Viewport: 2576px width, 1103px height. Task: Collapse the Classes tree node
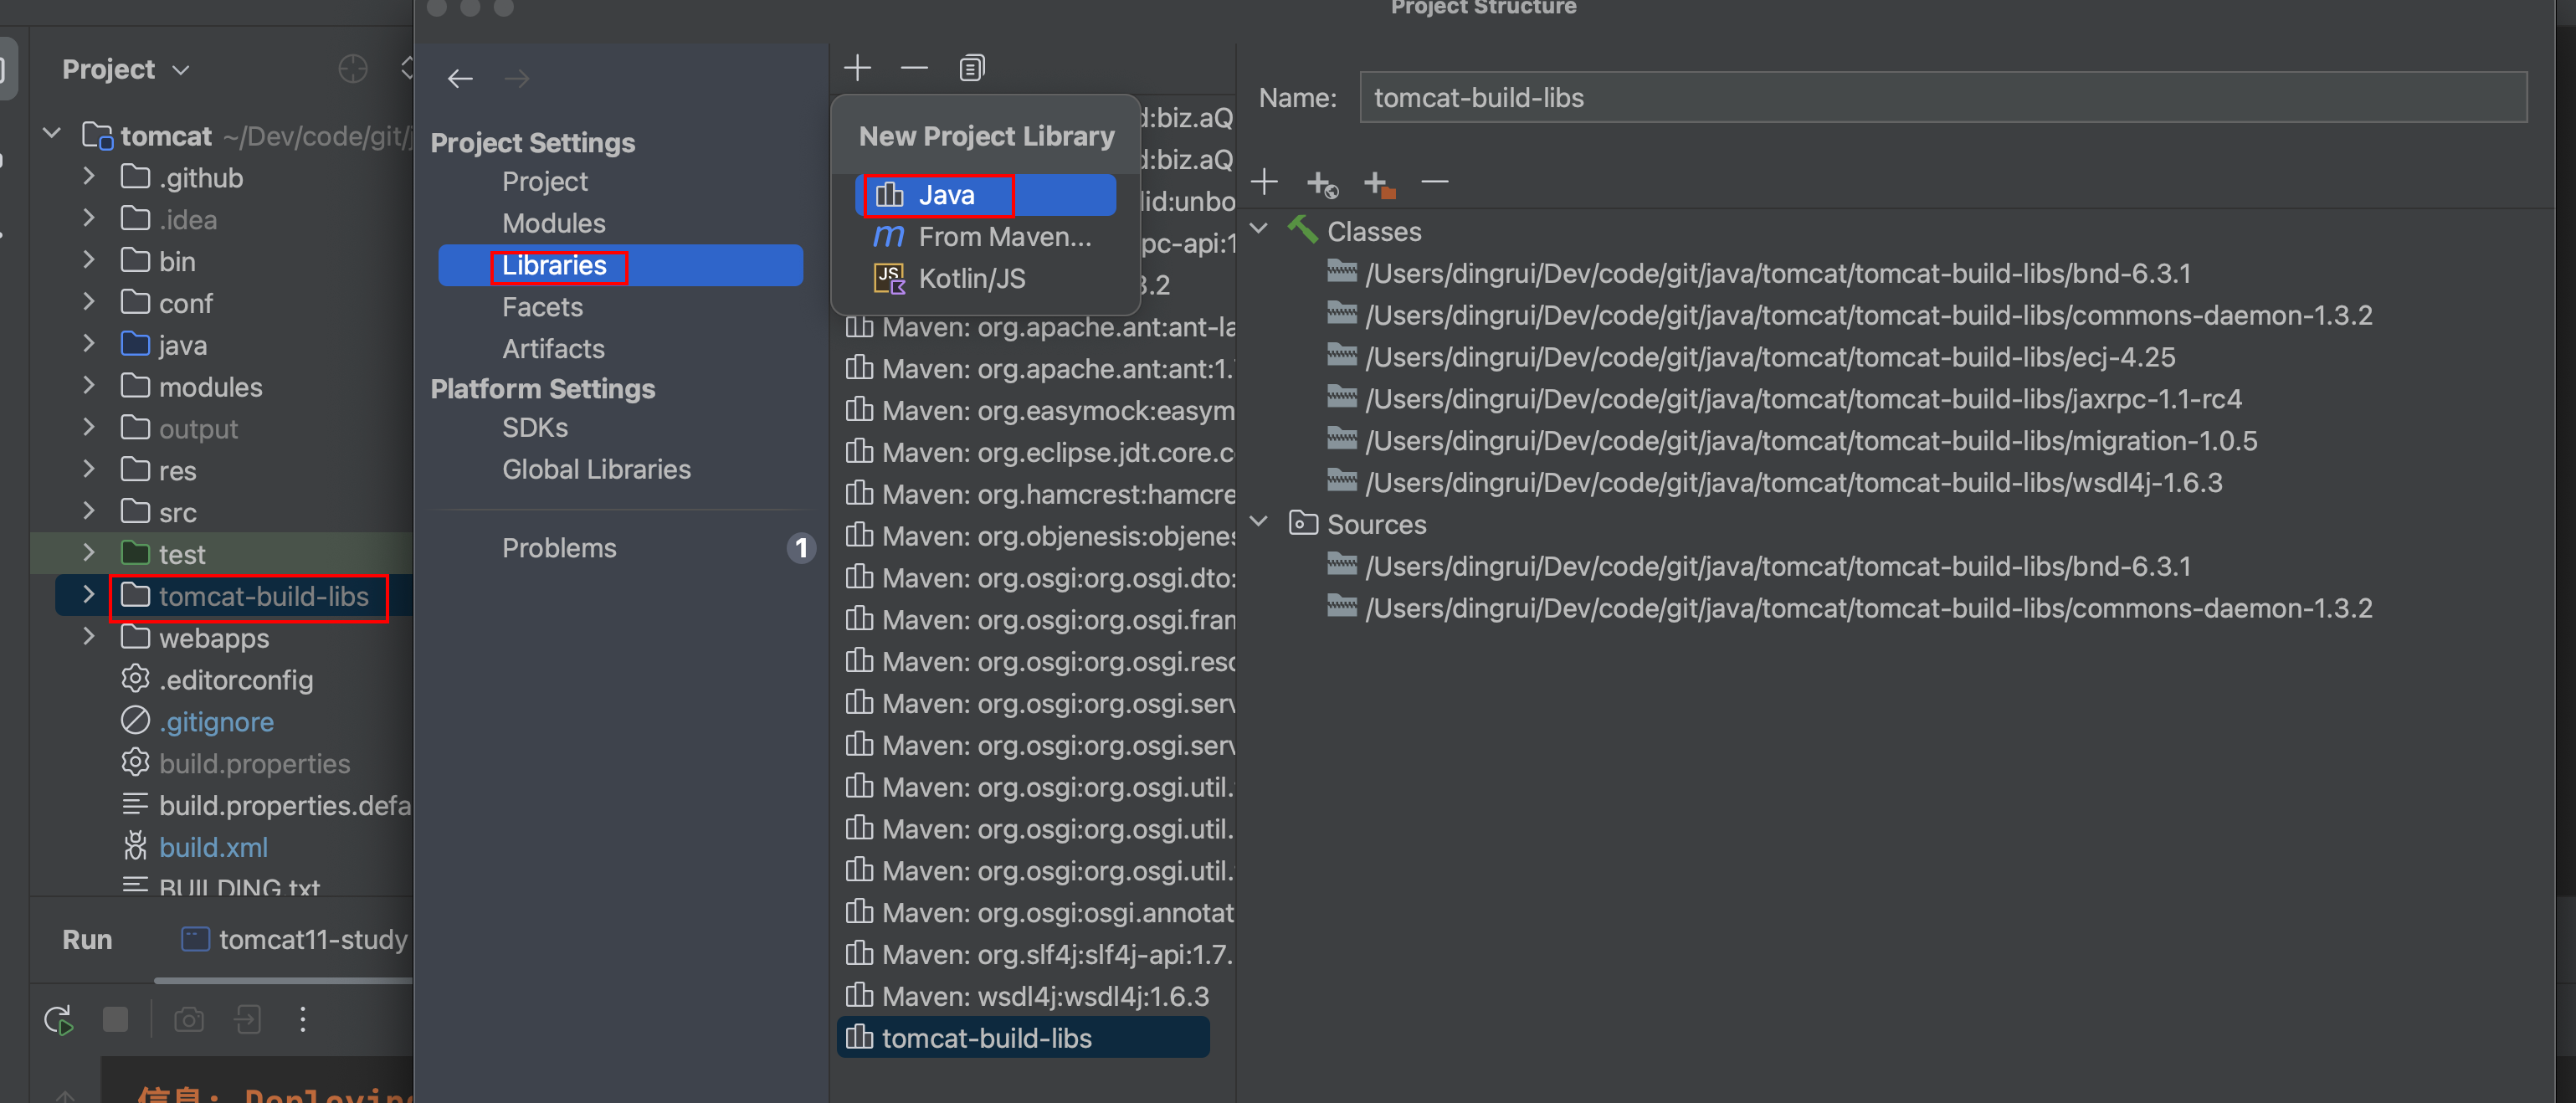(1260, 230)
